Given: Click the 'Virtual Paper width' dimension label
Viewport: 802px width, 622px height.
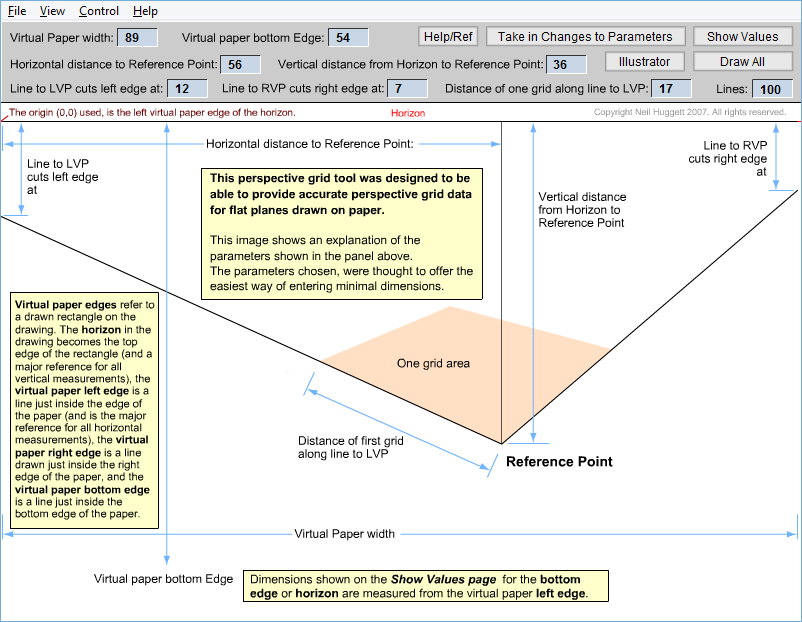Looking at the screenshot, I should 344,534.
